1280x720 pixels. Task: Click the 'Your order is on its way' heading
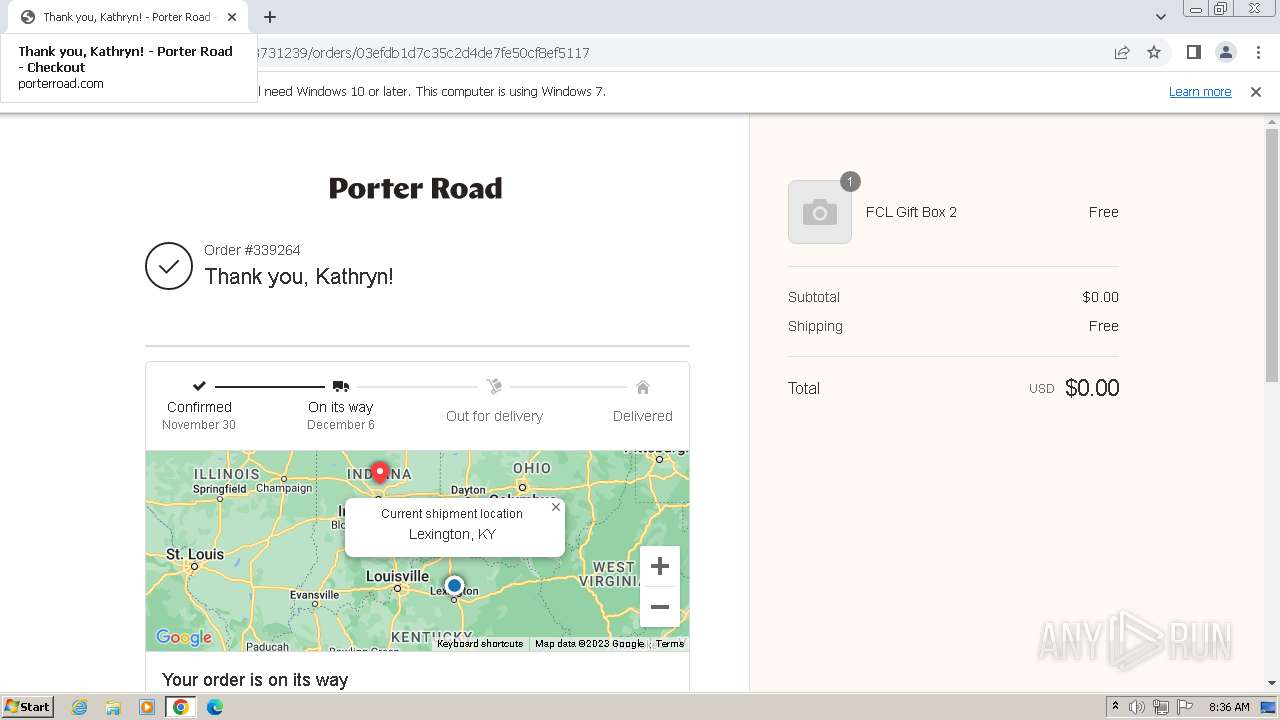255,680
